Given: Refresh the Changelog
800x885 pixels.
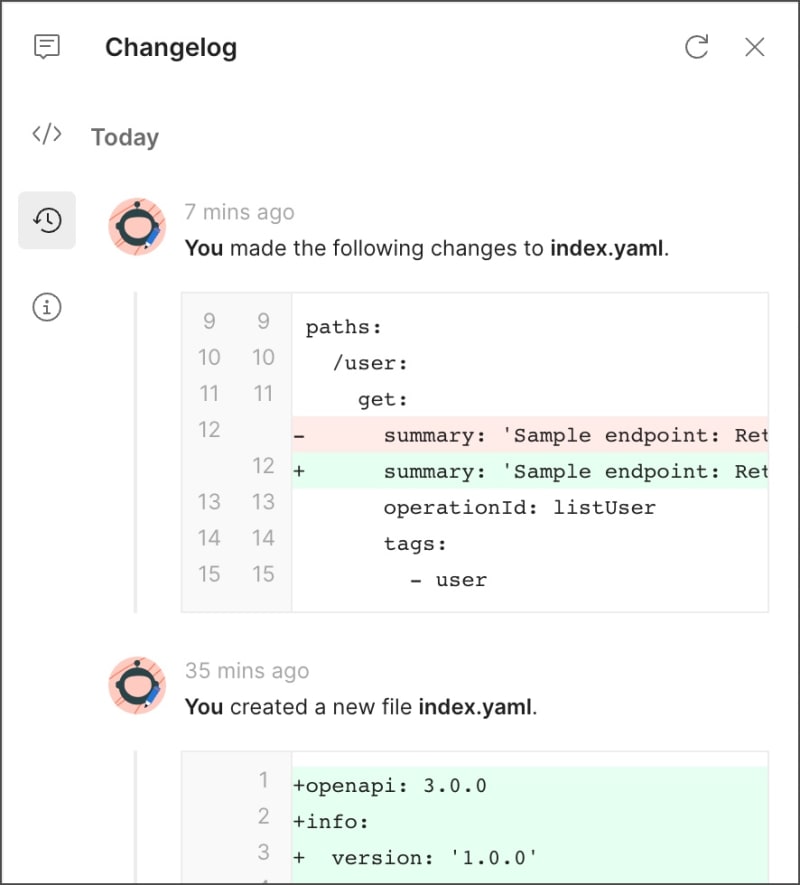Looking at the screenshot, I should [x=697, y=46].
